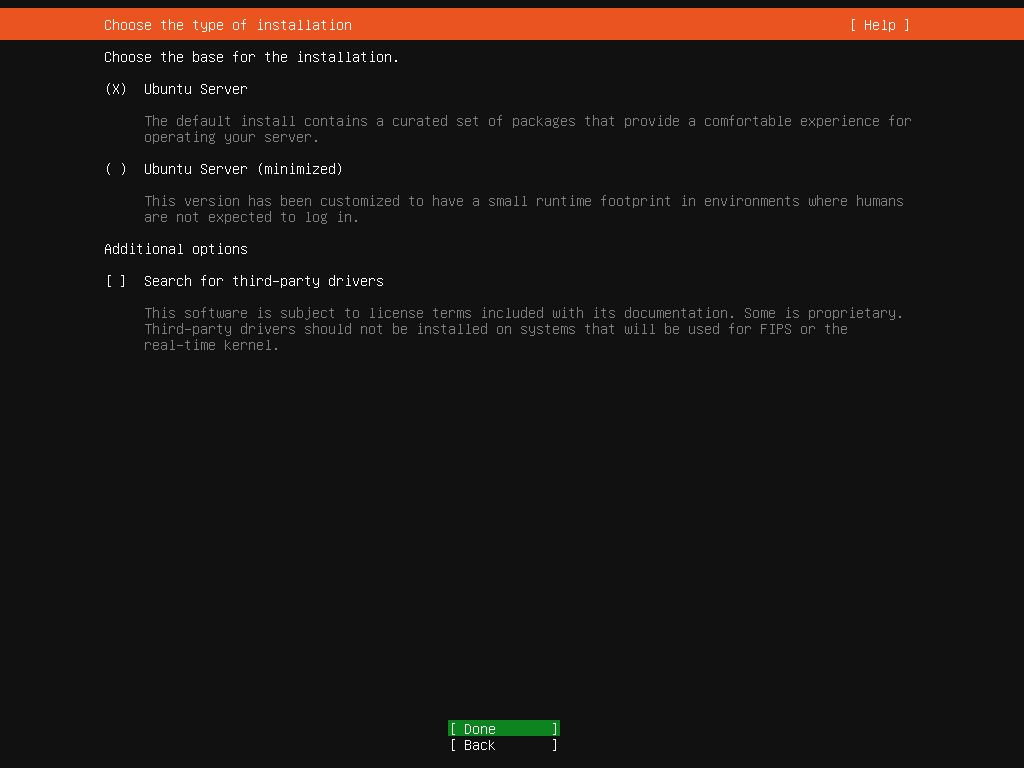The image size is (1024, 768).
Task: Open Help from the header bar
Action: [x=879, y=25]
